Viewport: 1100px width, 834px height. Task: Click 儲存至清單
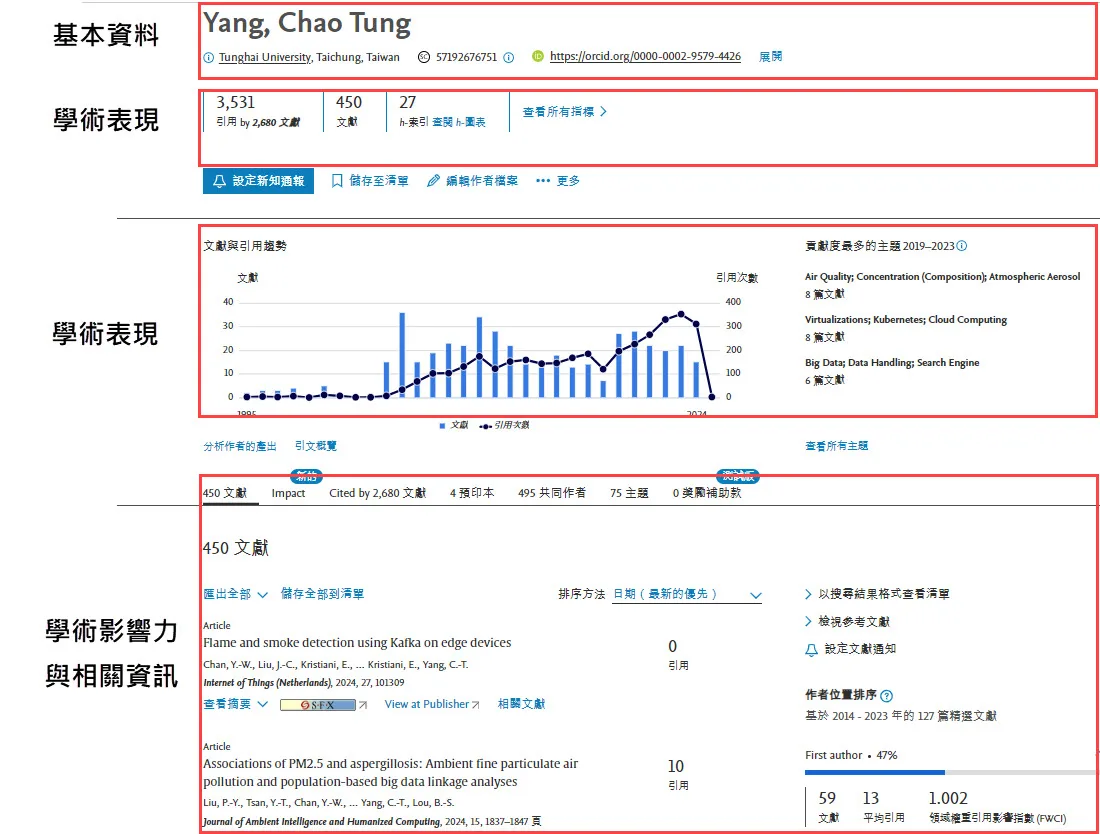click(x=370, y=181)
